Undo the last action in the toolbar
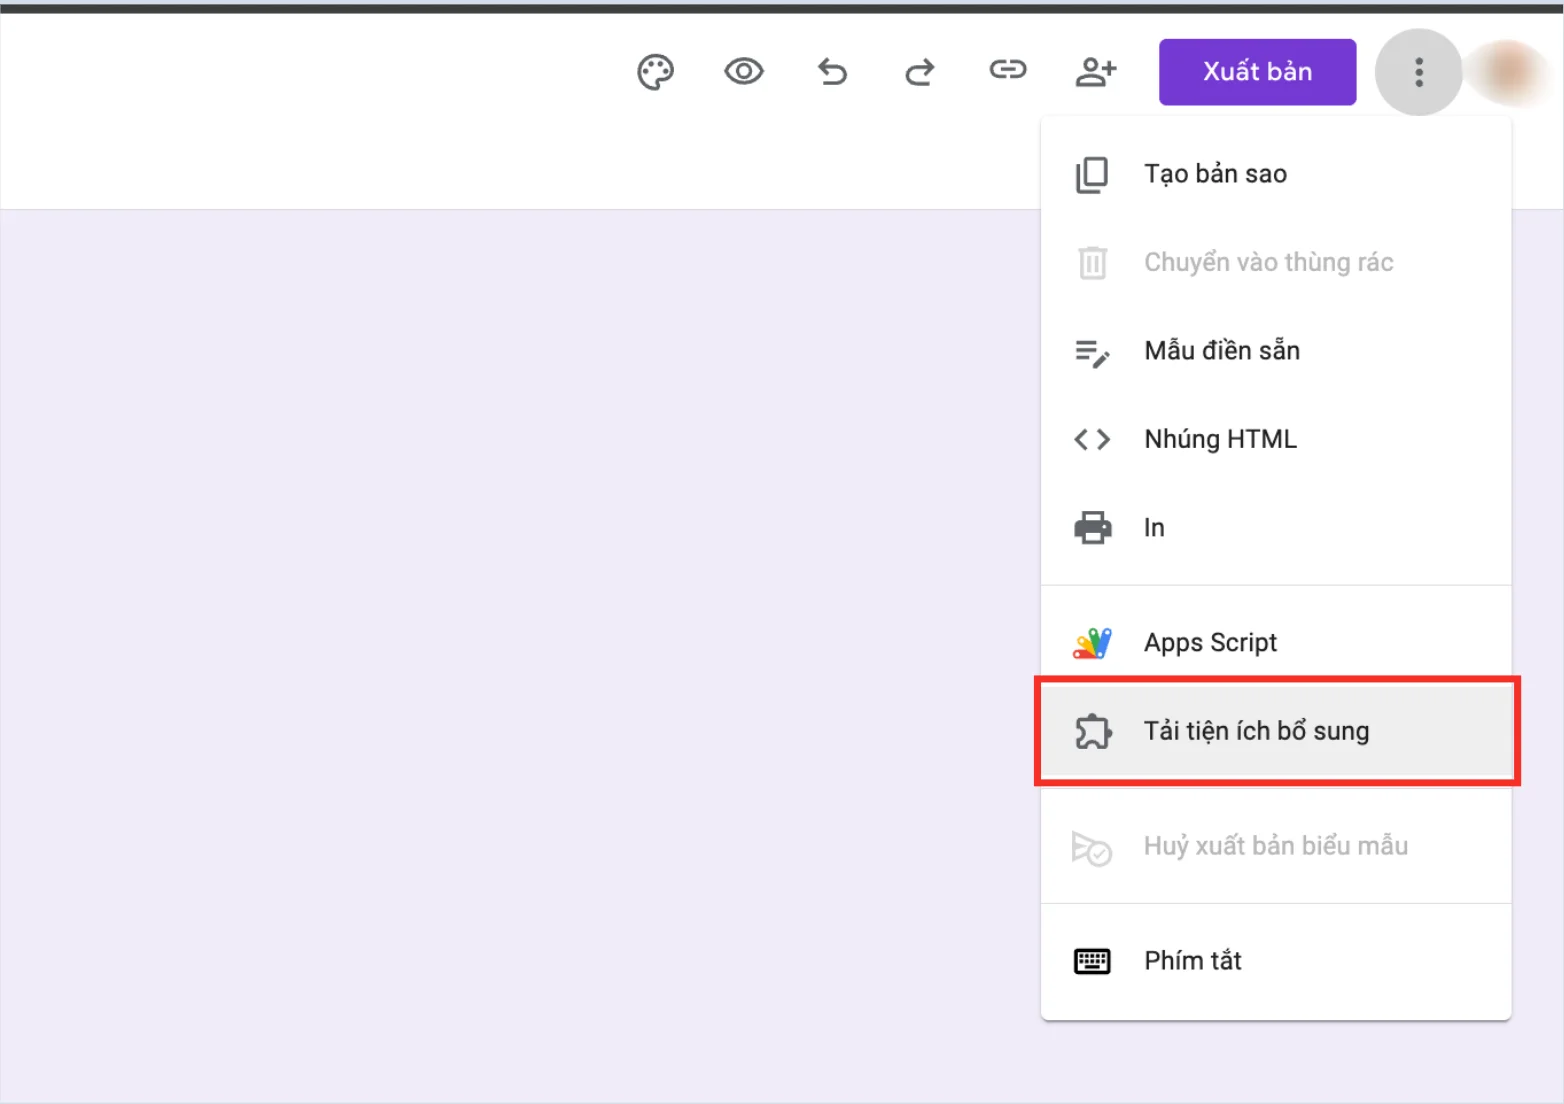The image size is (1564, 1104). tap(832, 72)
